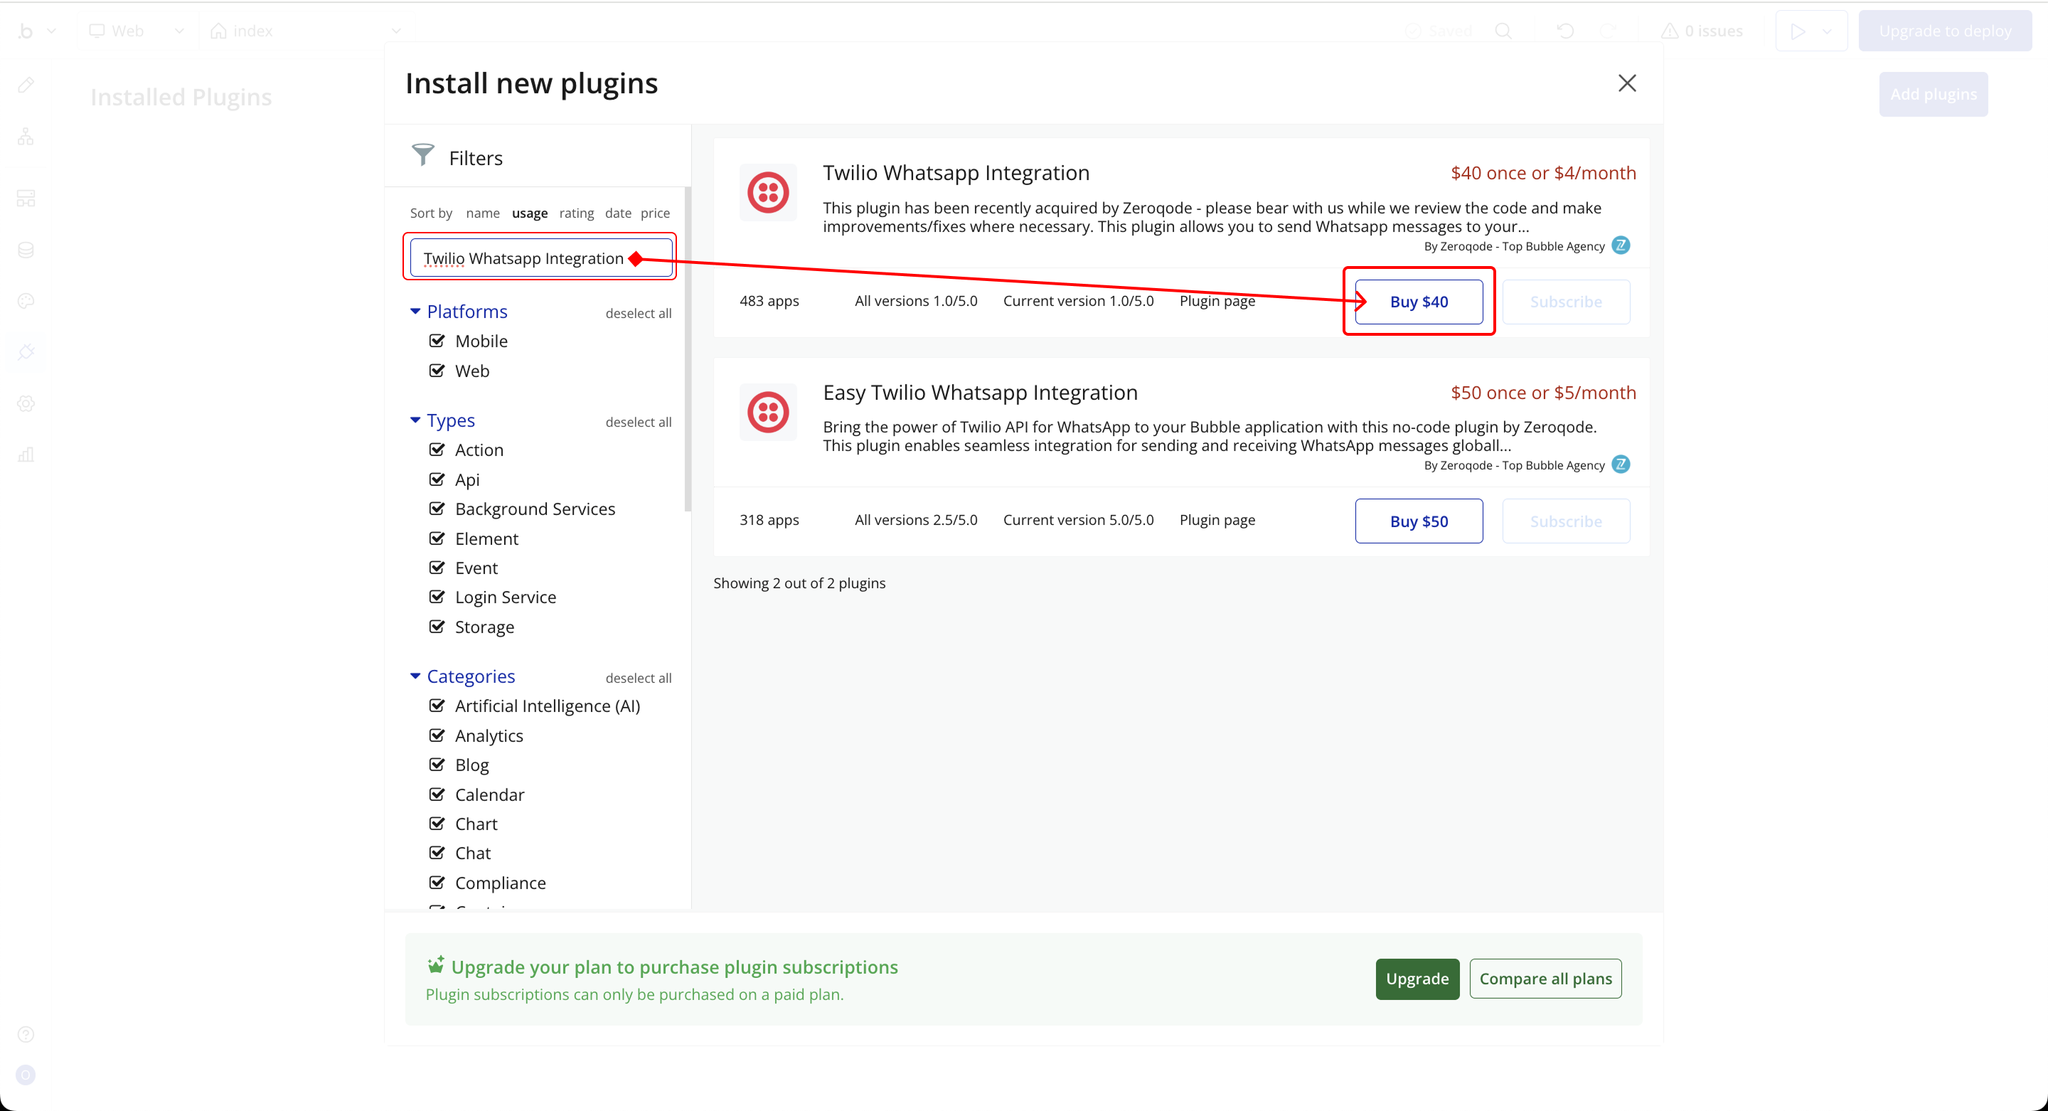Collapse the Categories filter section
Screen dimensions: 2048x1111
tap(415, 677)
